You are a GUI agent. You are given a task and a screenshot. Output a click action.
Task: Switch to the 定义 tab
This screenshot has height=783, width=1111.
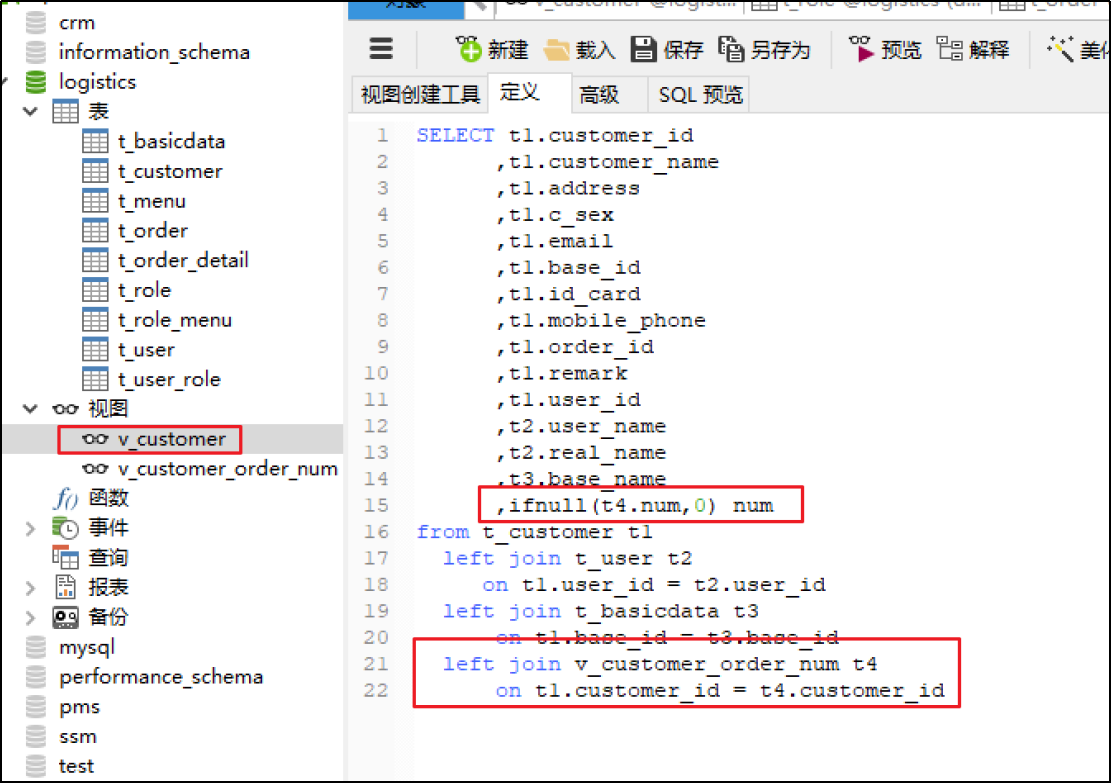[529, 93]
